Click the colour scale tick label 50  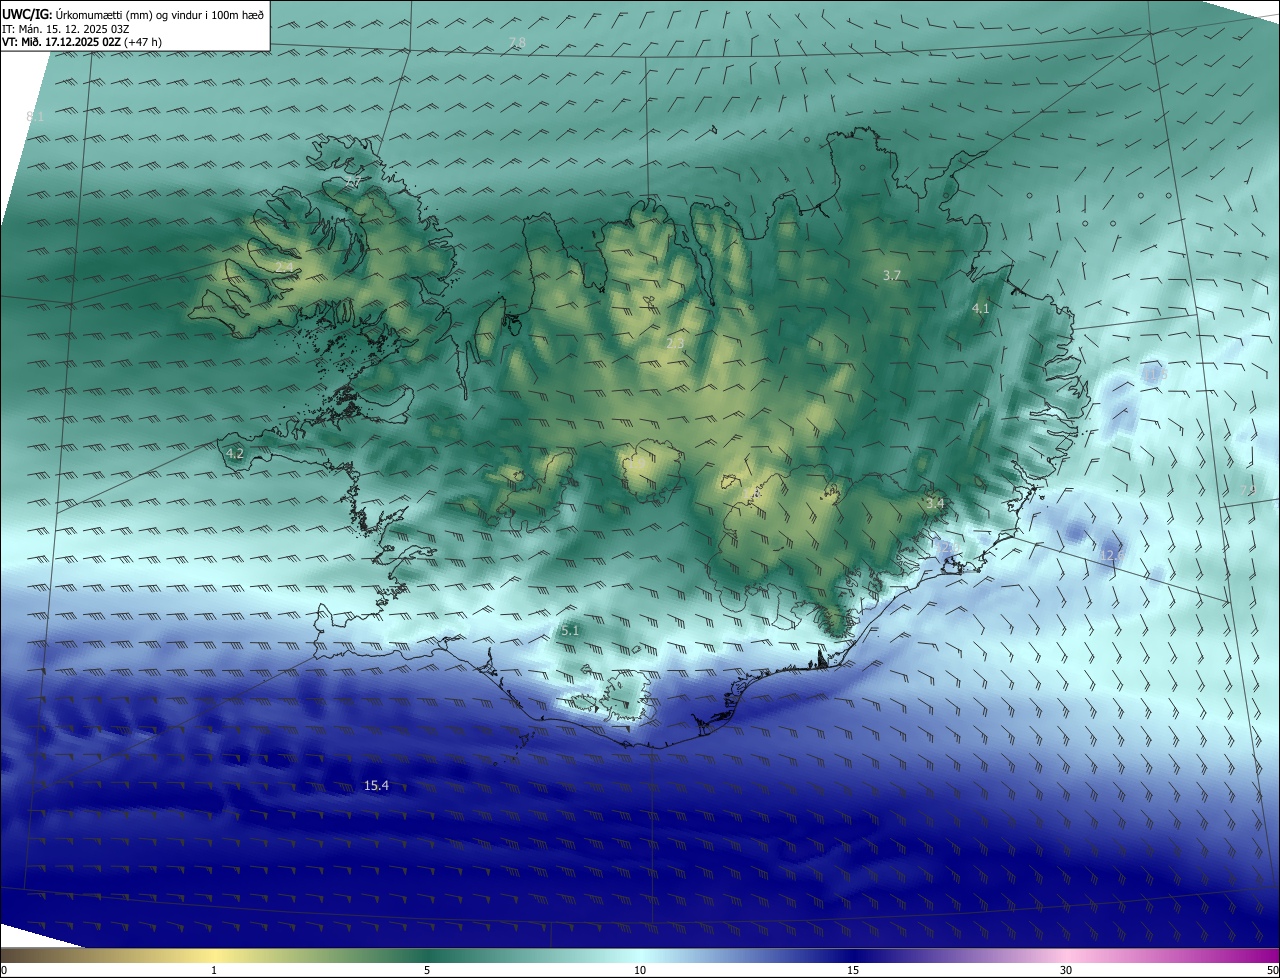(1272, 971)
